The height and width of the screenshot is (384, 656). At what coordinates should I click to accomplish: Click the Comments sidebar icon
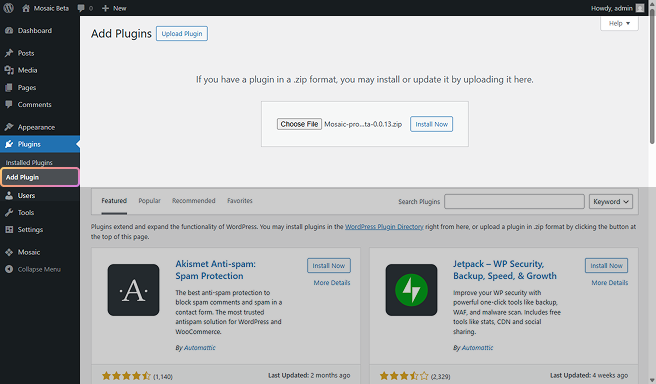[9, 105]
